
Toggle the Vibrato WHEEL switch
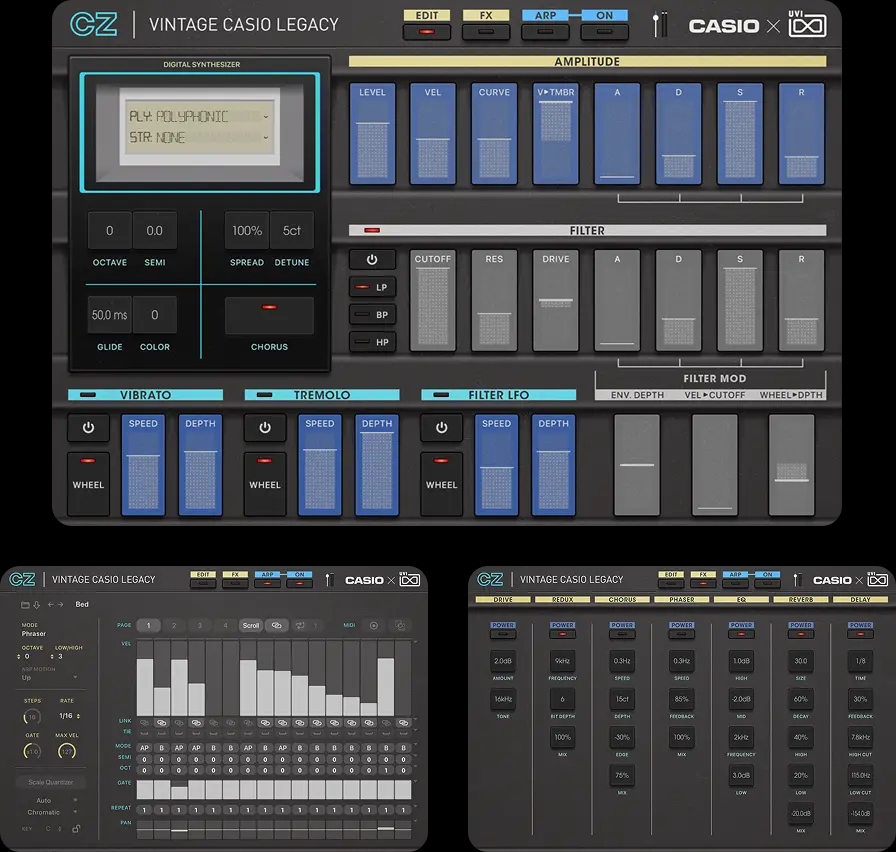point(88,484)
